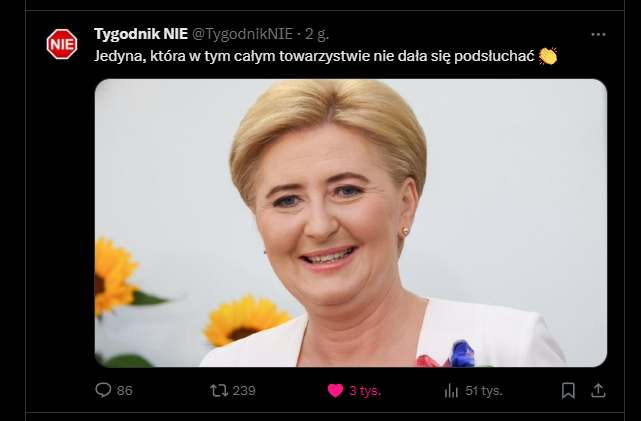The image size is (641, 421).
Task: Open the Tygodnik NIE display name link
Action: pos(141,34)
